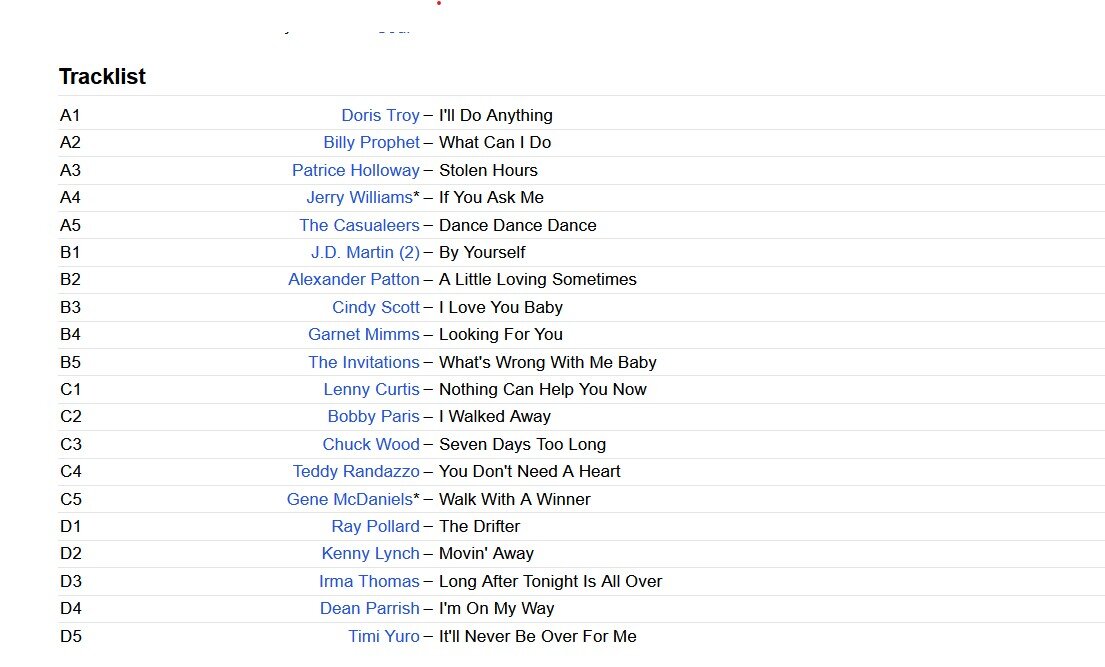1105x667 pixels.
Task: Open Irma Thomas's artist page
Action: tap(369, 581)
